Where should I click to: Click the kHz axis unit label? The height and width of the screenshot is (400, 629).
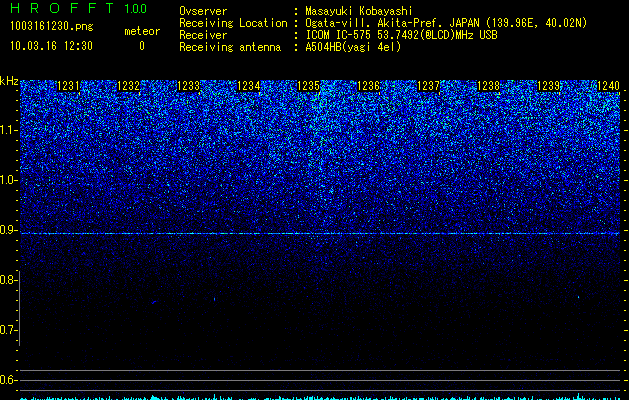[x=9, y=81]
